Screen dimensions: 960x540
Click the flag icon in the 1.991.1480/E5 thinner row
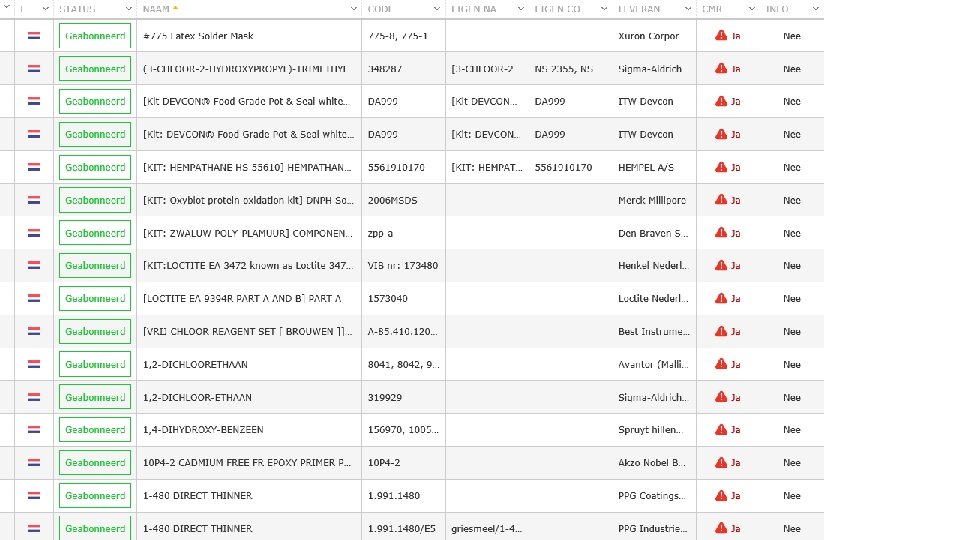[x=34, y=528]
